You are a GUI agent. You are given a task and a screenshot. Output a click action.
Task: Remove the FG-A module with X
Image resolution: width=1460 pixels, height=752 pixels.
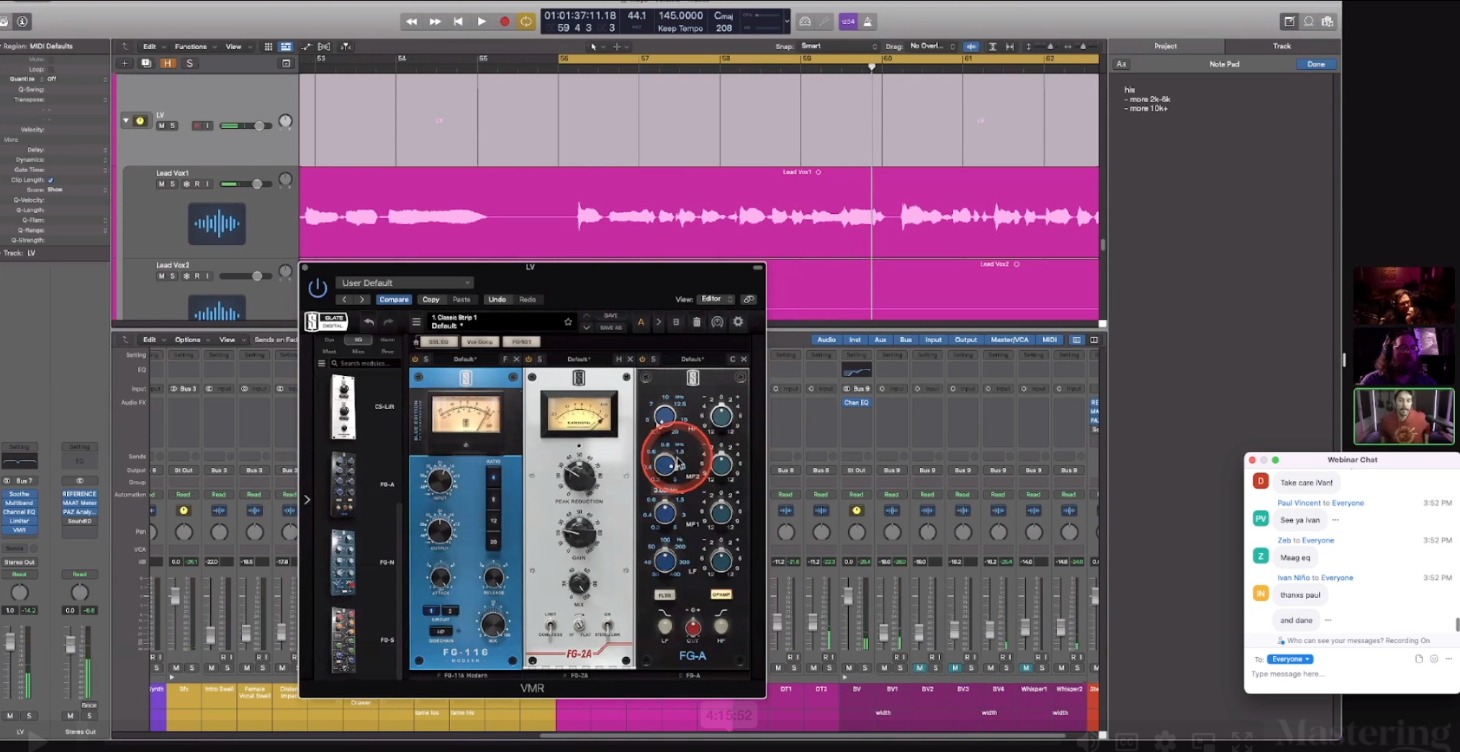click(x=743, y=359)
